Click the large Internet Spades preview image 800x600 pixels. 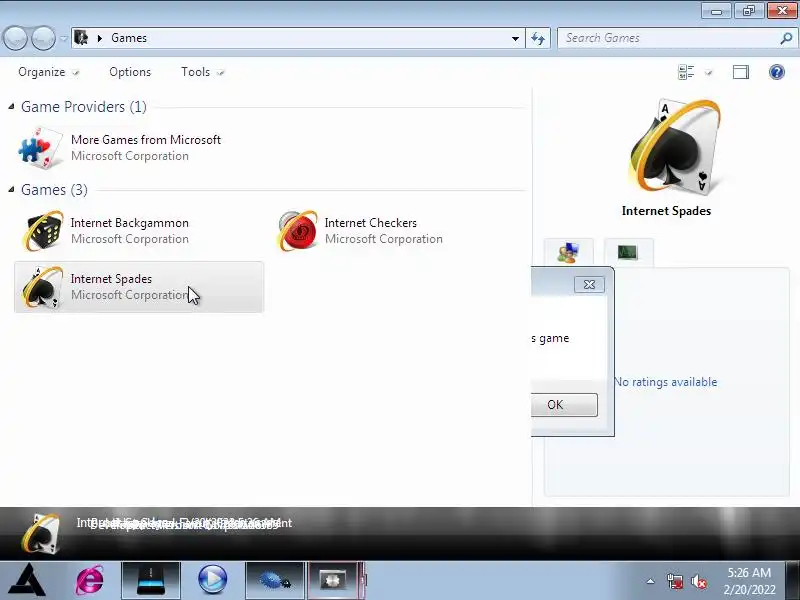pos(674,147)
